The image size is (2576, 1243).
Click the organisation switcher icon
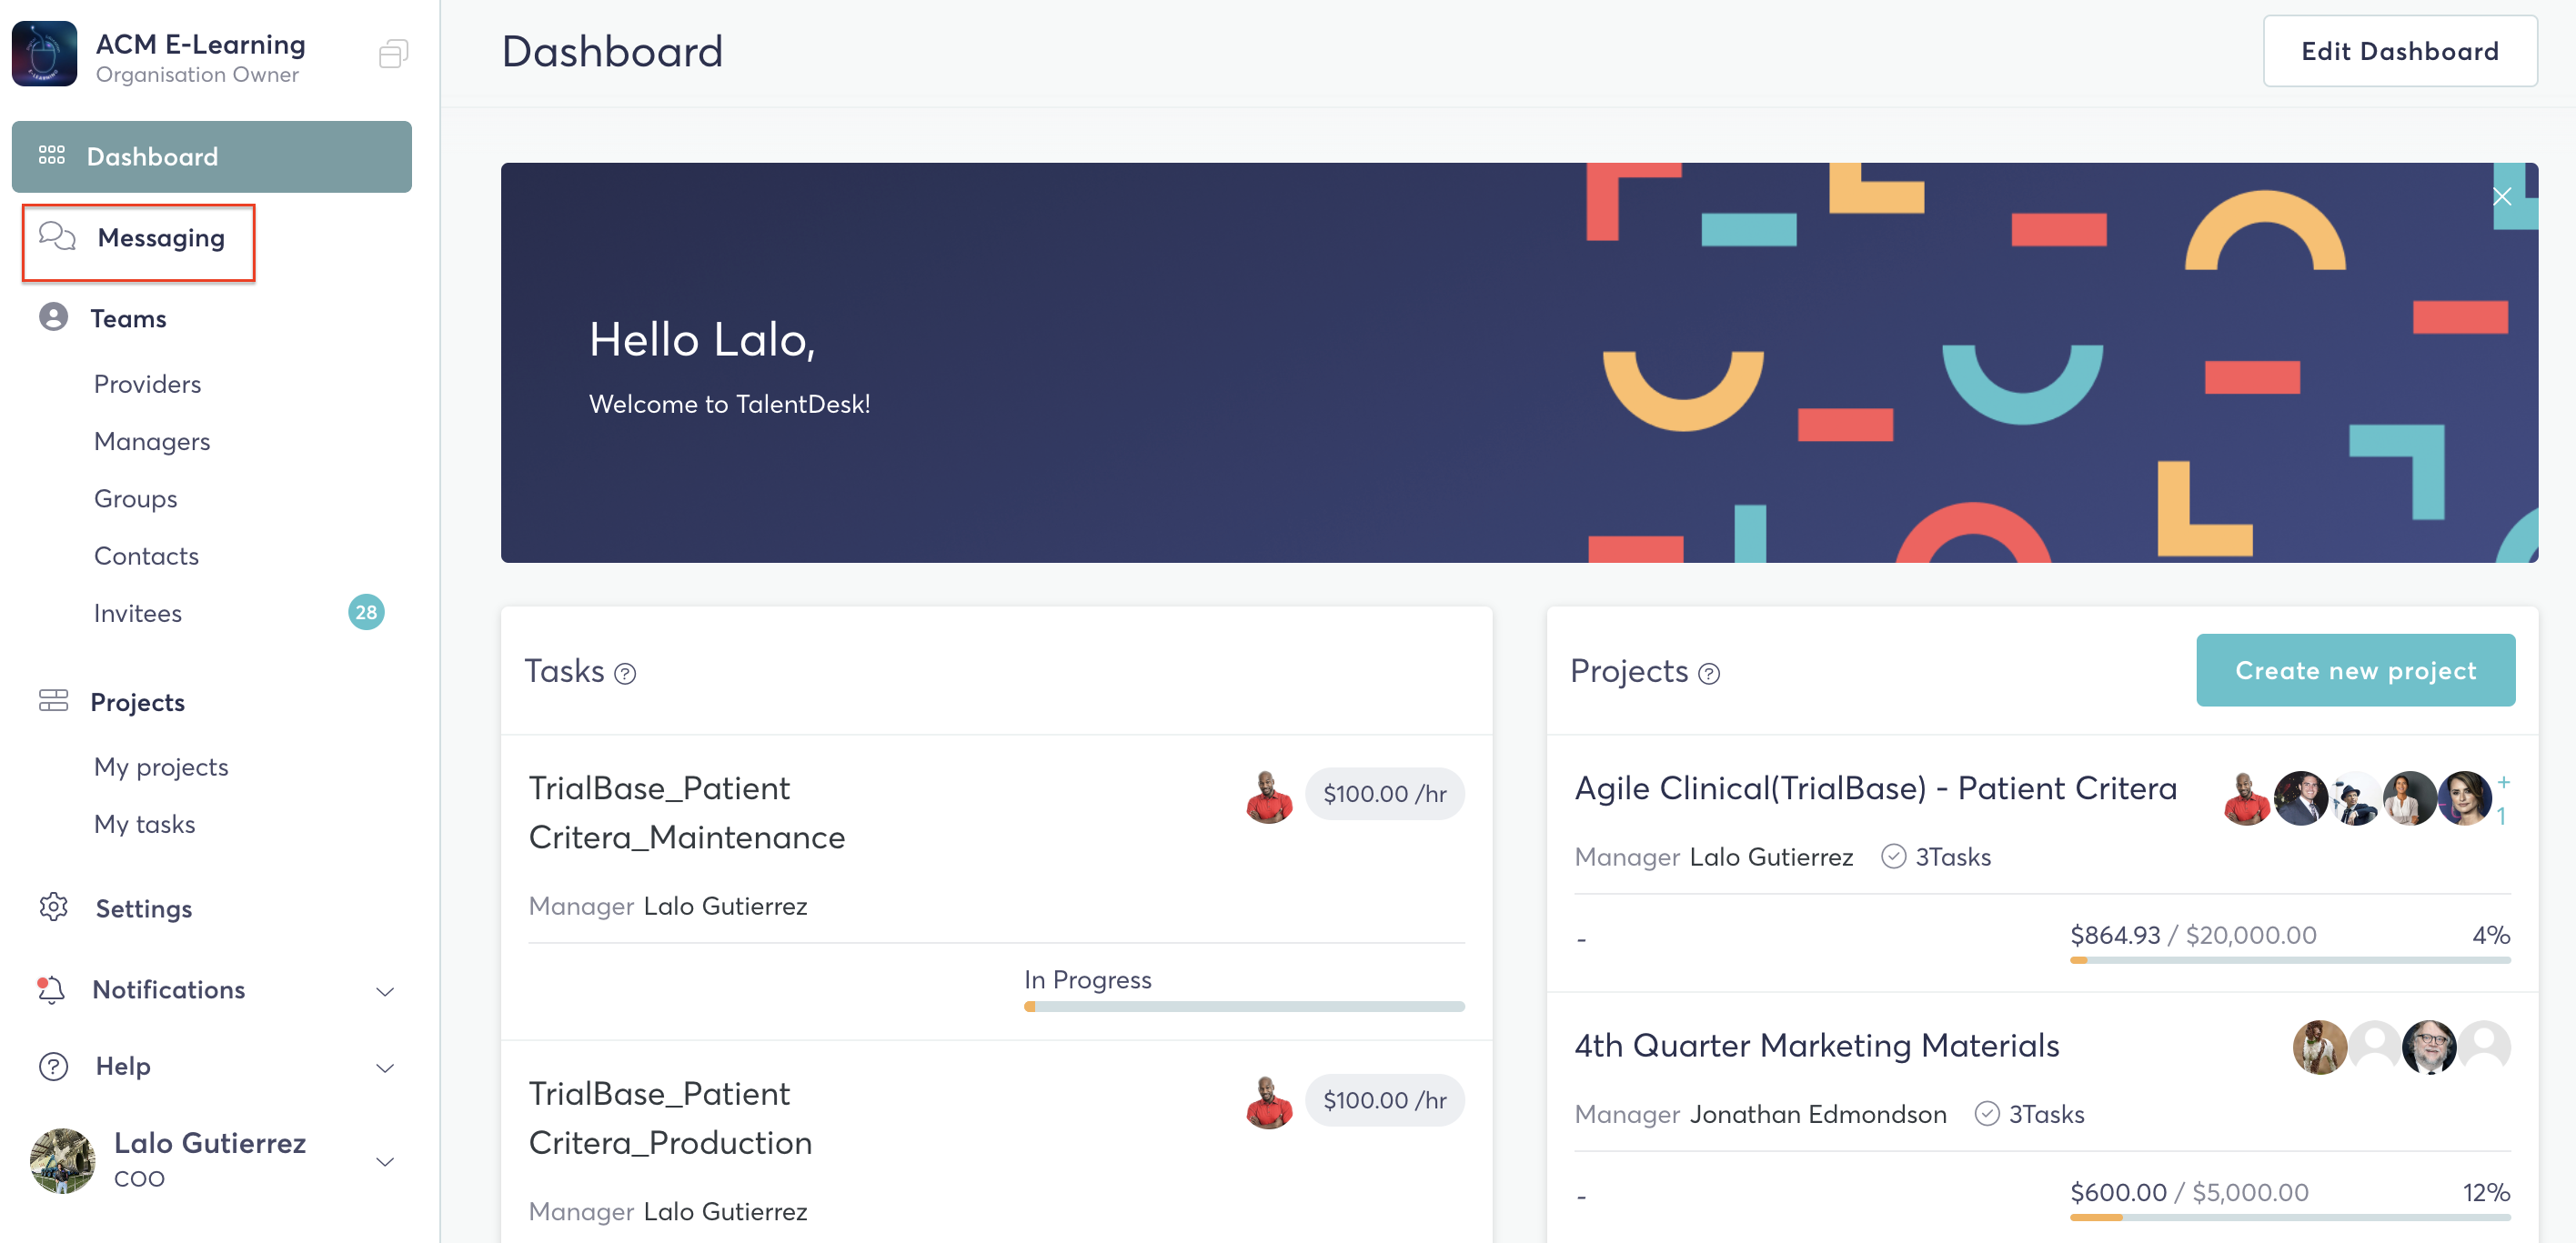(x=393, y=53)
